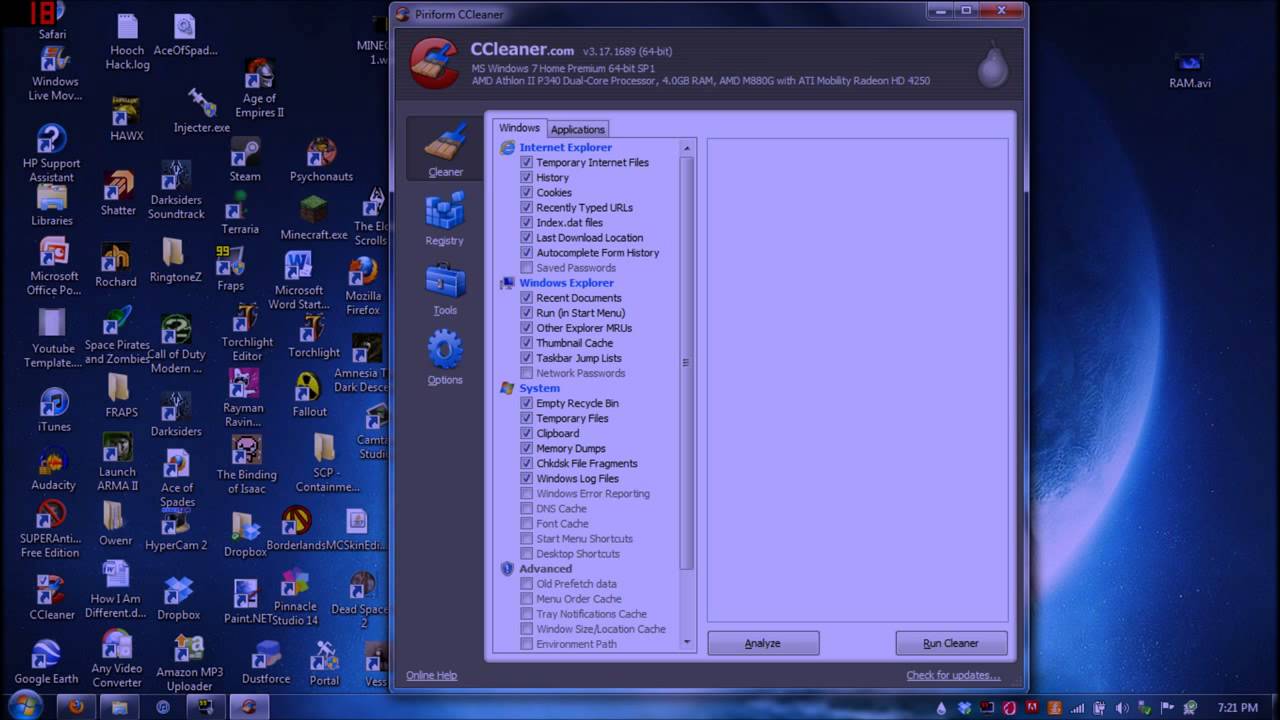1280x720 pixels.
Task: Click the Analyze button
Action: [763, 643]
